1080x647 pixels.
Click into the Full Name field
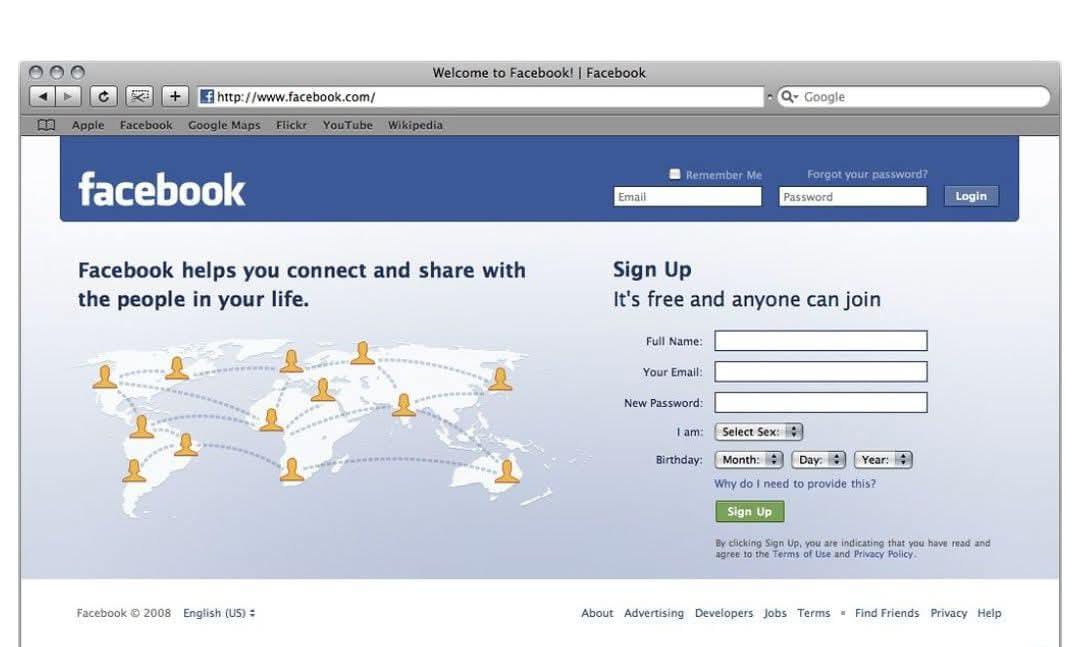click(821, 340)
